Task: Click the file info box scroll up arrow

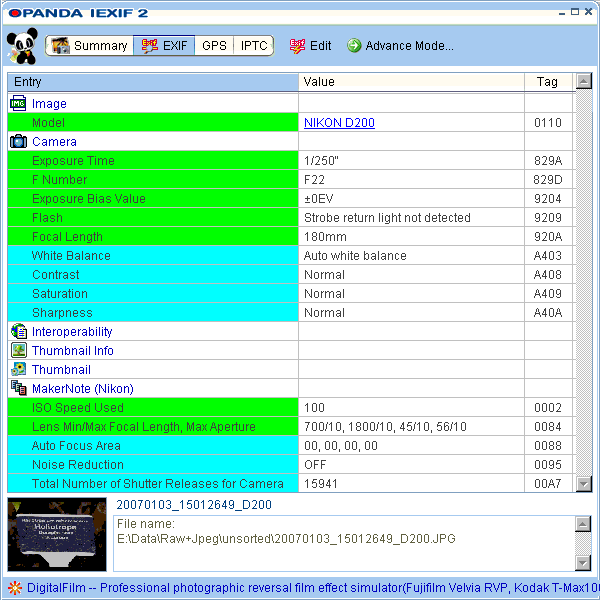Action: [583, 524]
